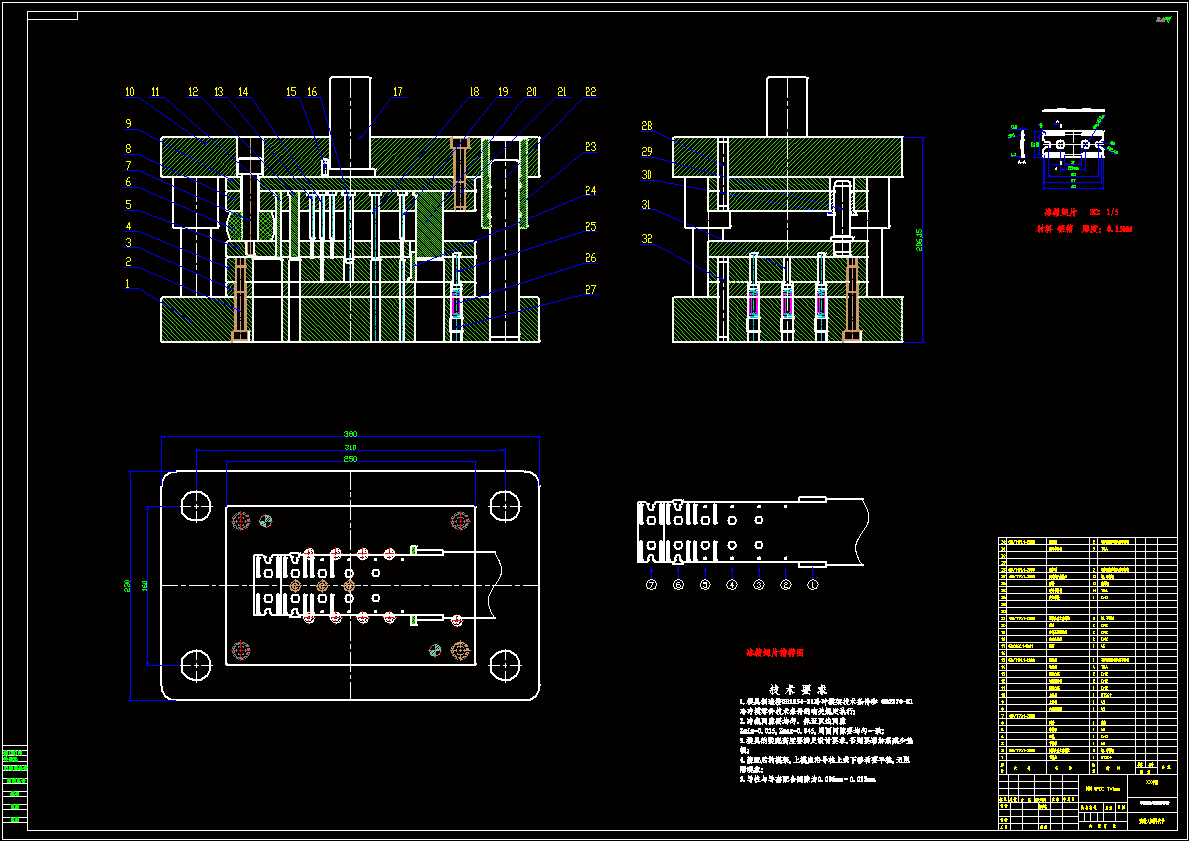Select part callout number 32

(x=647, y=239)
